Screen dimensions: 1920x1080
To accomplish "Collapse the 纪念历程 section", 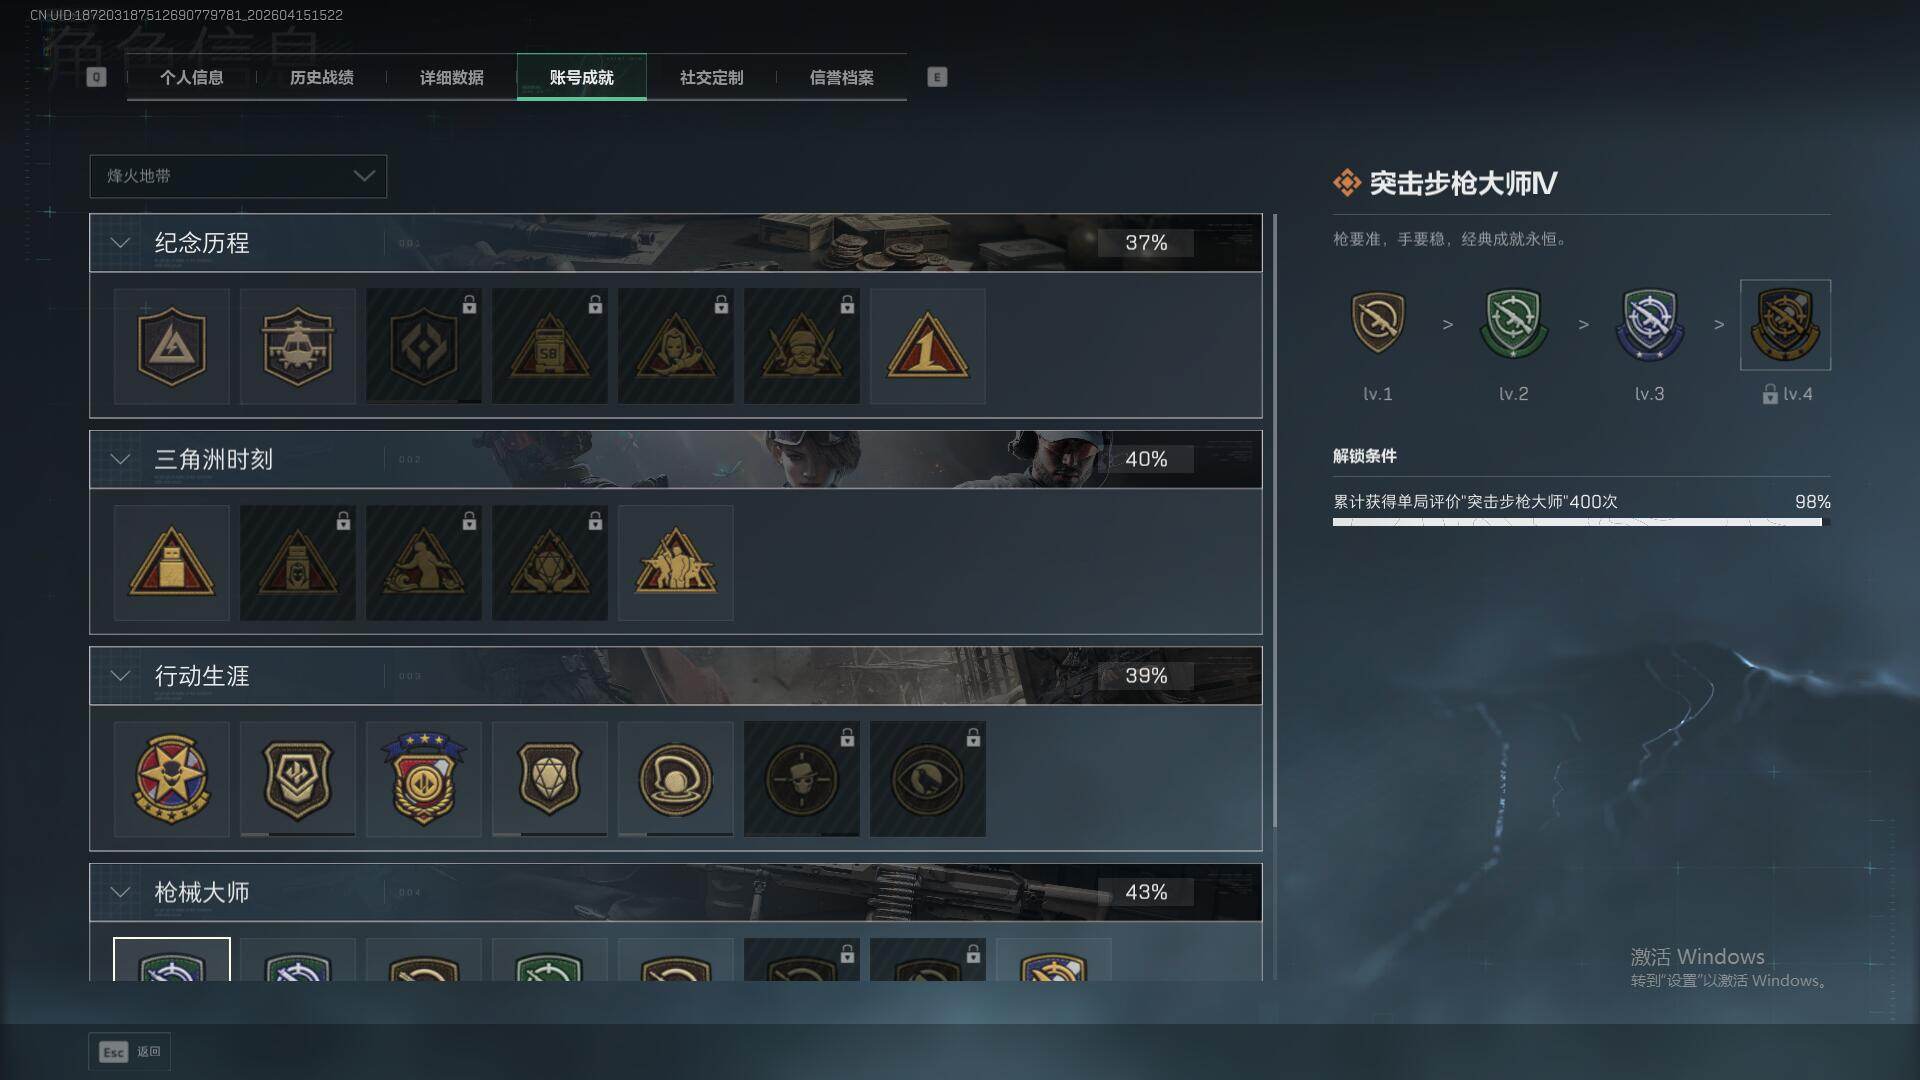I will pos(120,243).
